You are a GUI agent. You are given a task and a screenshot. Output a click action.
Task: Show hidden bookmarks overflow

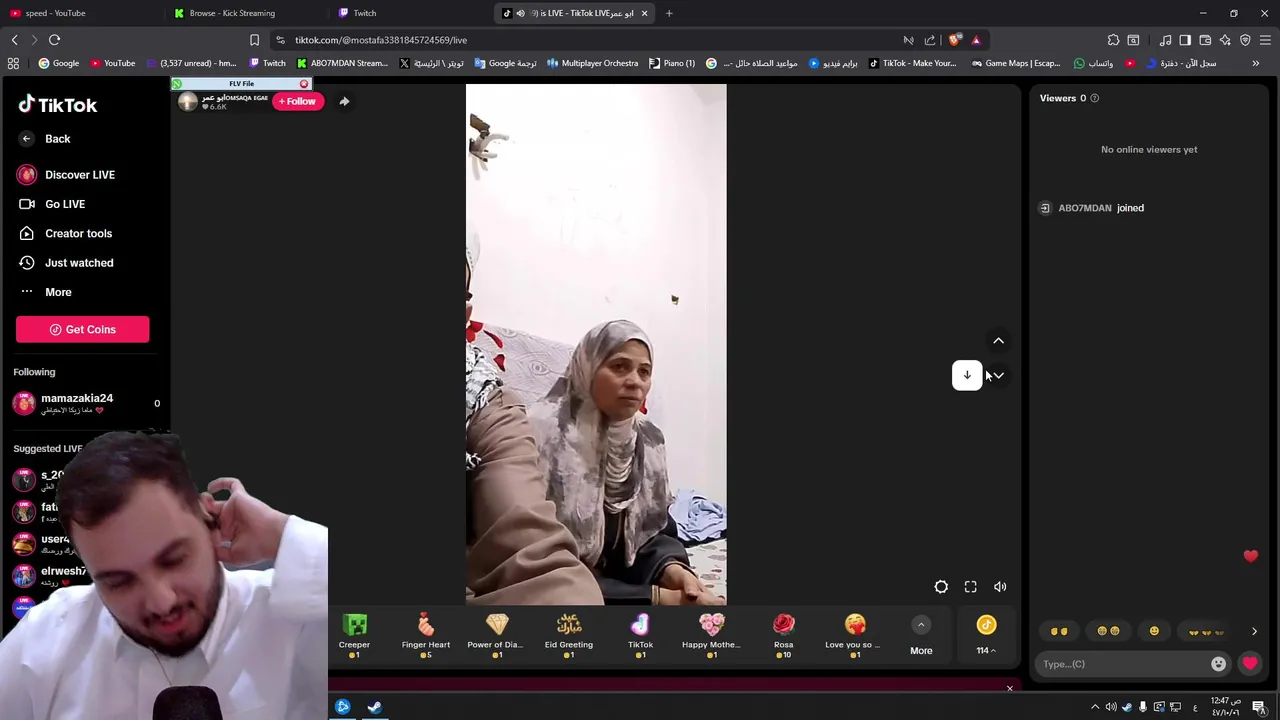pyautogui.click(x=1256, y=63)
